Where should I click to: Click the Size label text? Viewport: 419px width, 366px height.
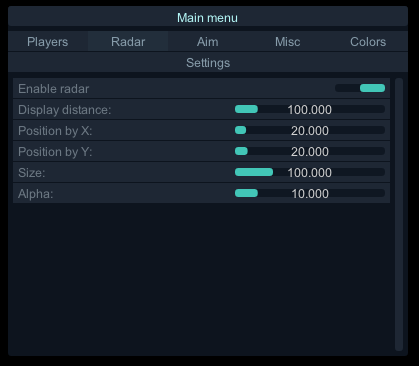tap(32, 173)
